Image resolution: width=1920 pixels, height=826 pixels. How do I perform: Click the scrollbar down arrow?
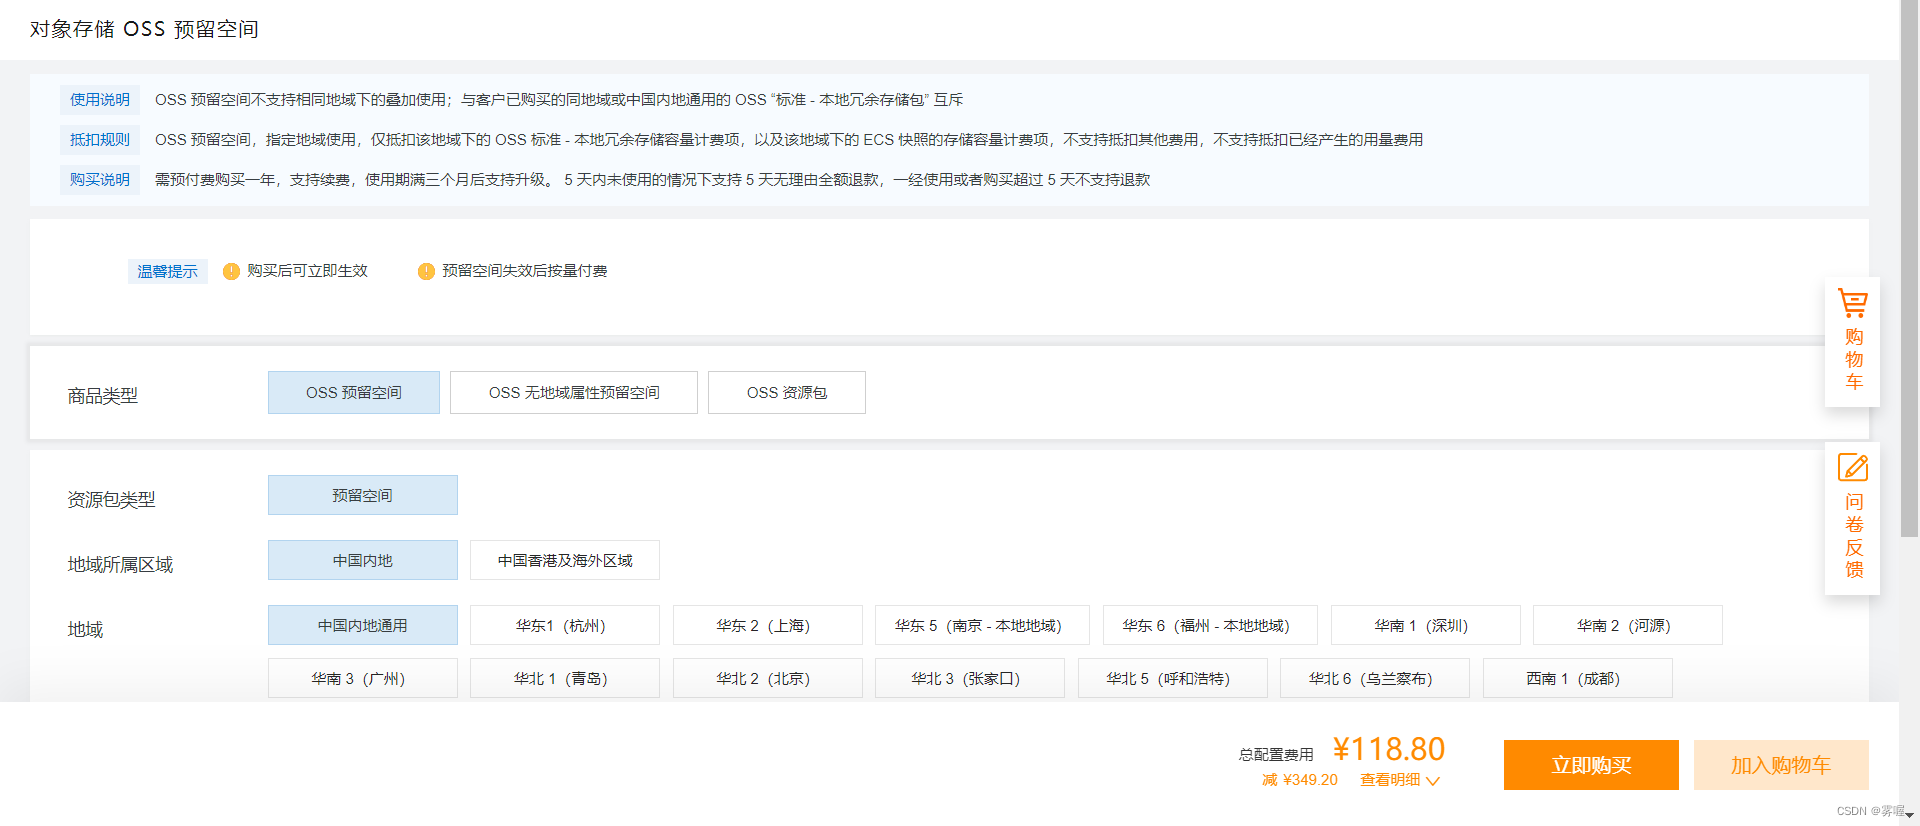click(1909, 816)
